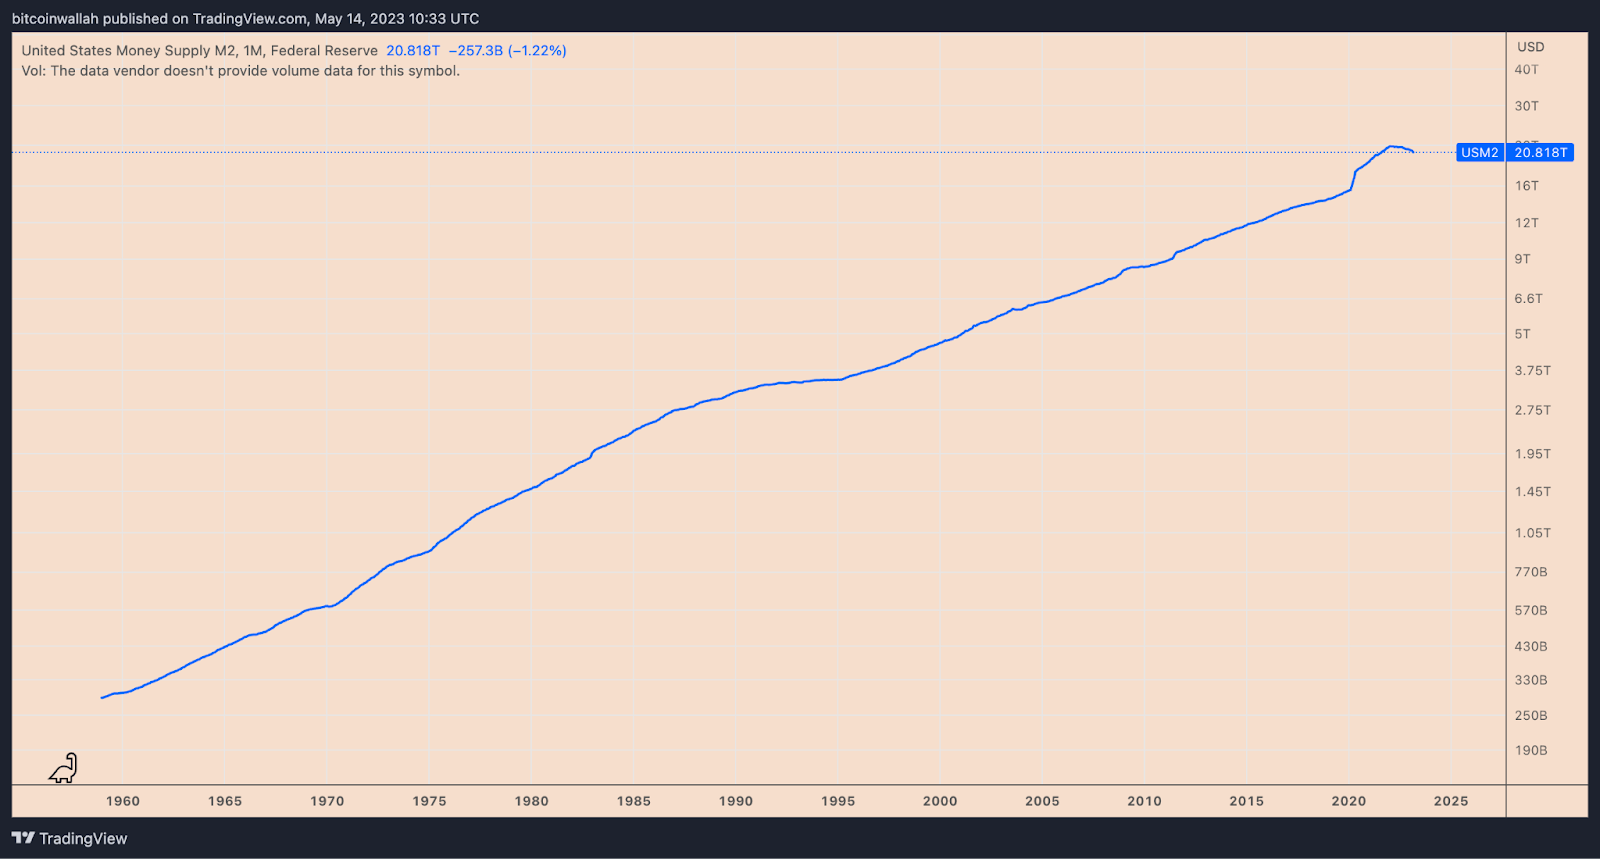Screen dimensions: 1600x859
Task: Click the 2005 time axis label
Action: pyautogui.click(x=1042, y=801)
